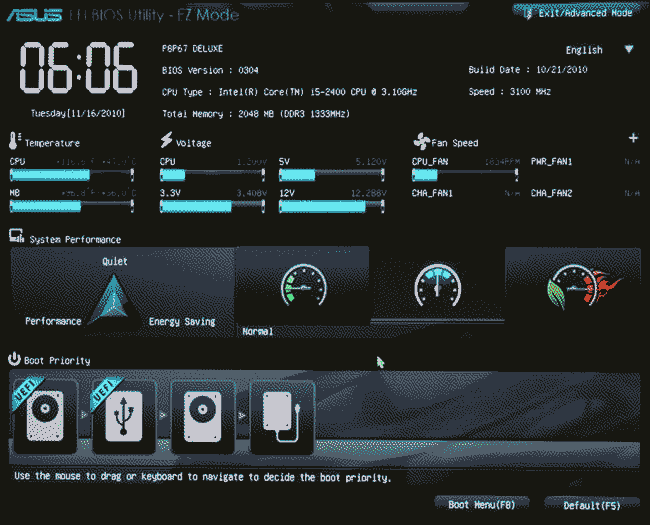650x525 pixels.
Task: Click the System Performance icon
Action: (16, 236)
